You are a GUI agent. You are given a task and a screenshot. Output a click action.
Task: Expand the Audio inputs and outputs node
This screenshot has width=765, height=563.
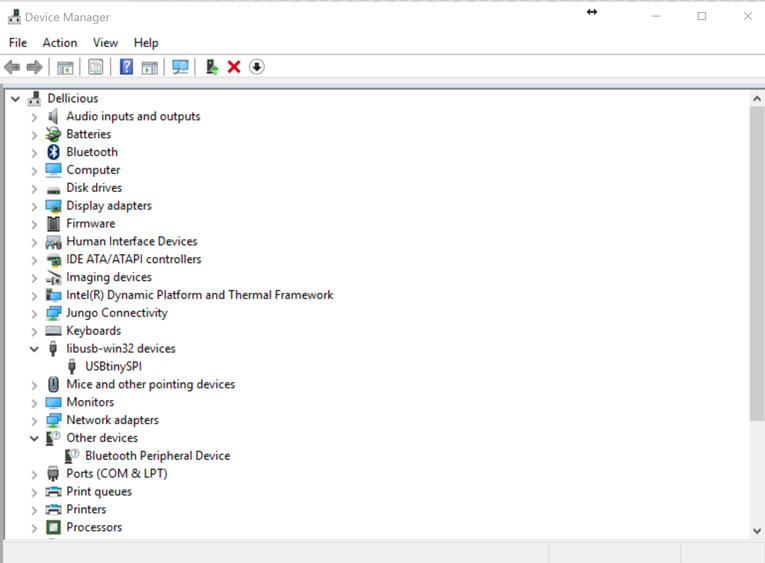point(34,117)
